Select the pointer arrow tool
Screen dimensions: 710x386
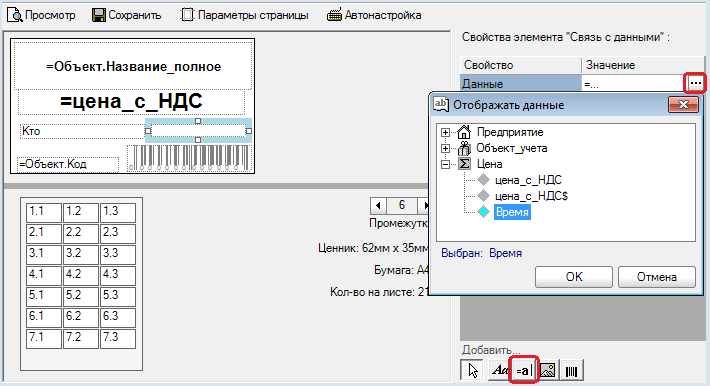pos(472,370)
